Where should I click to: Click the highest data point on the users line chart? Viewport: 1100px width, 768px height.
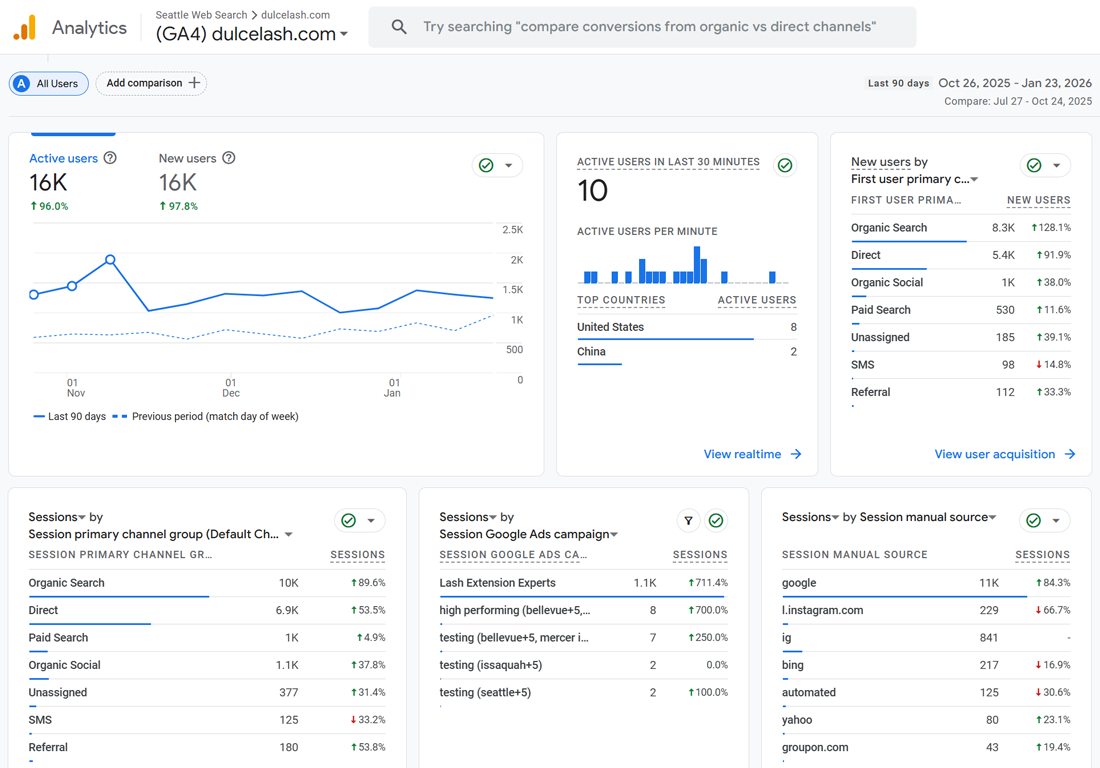(x=110, y=260)
